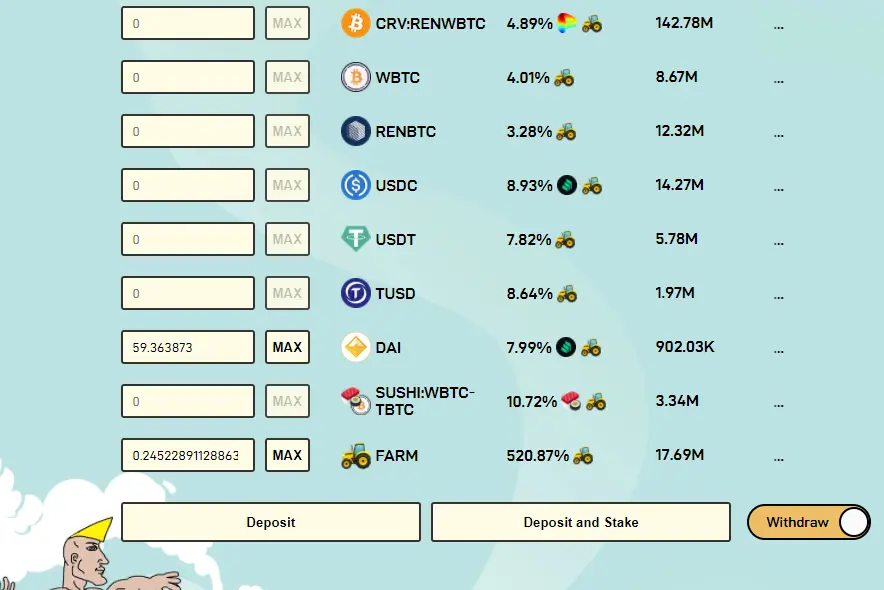Click the tractor reward icon in DAI row

point(591,348)
